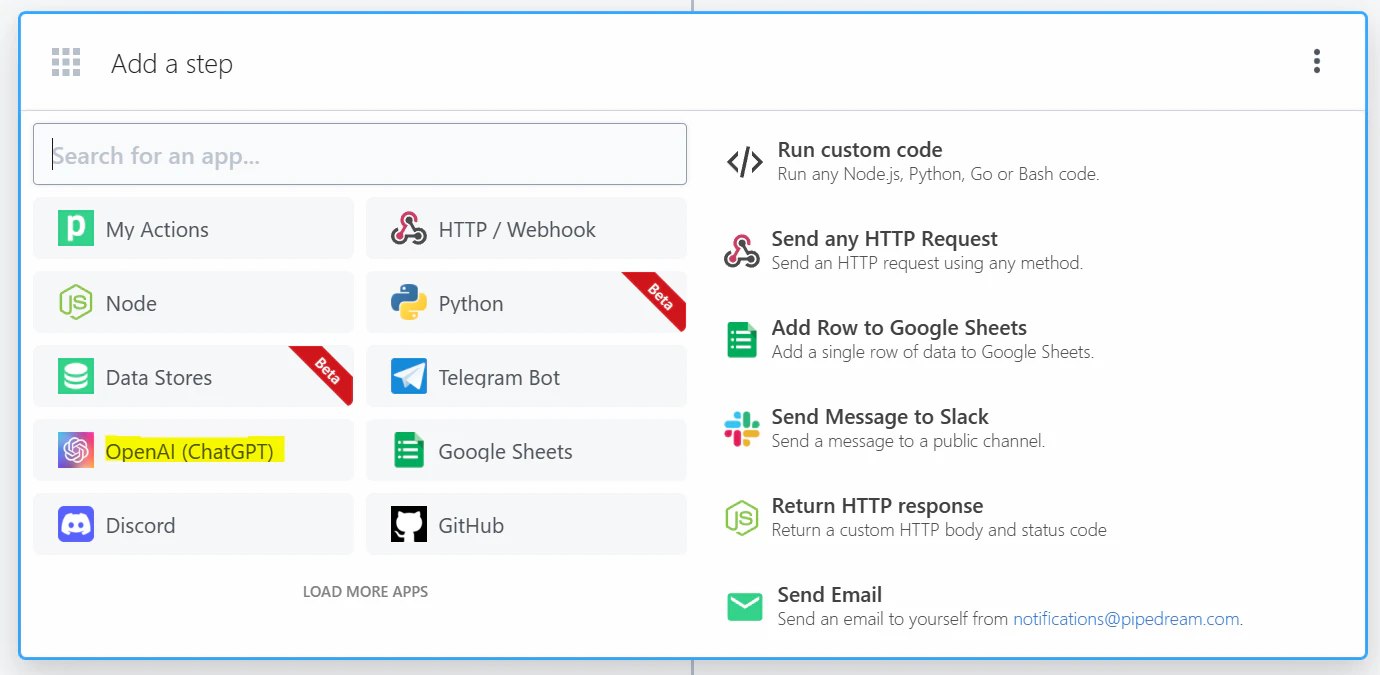Select the Telegram Bot app tile
The height and width of the screenshot is (675, 1380).
coord(526,377)
